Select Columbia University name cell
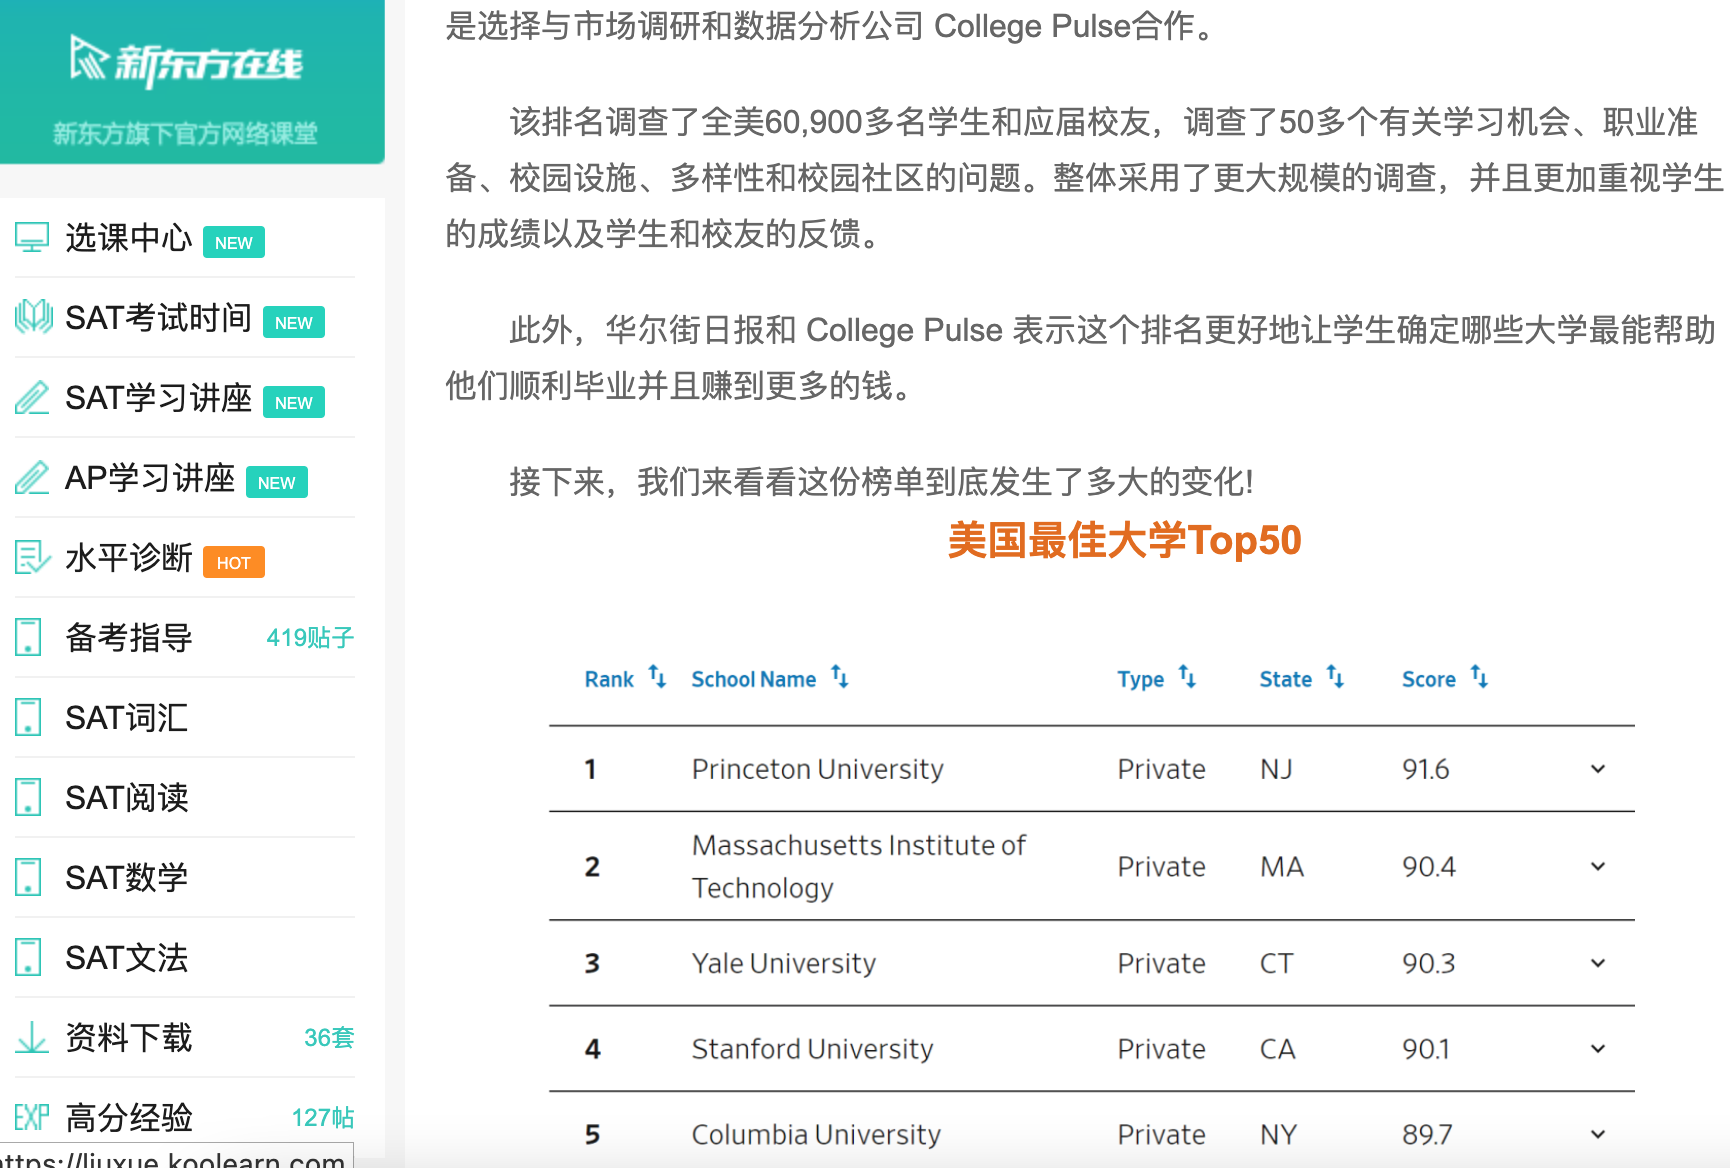Screen dimensions: 1730x1168 pos(816,1135)
